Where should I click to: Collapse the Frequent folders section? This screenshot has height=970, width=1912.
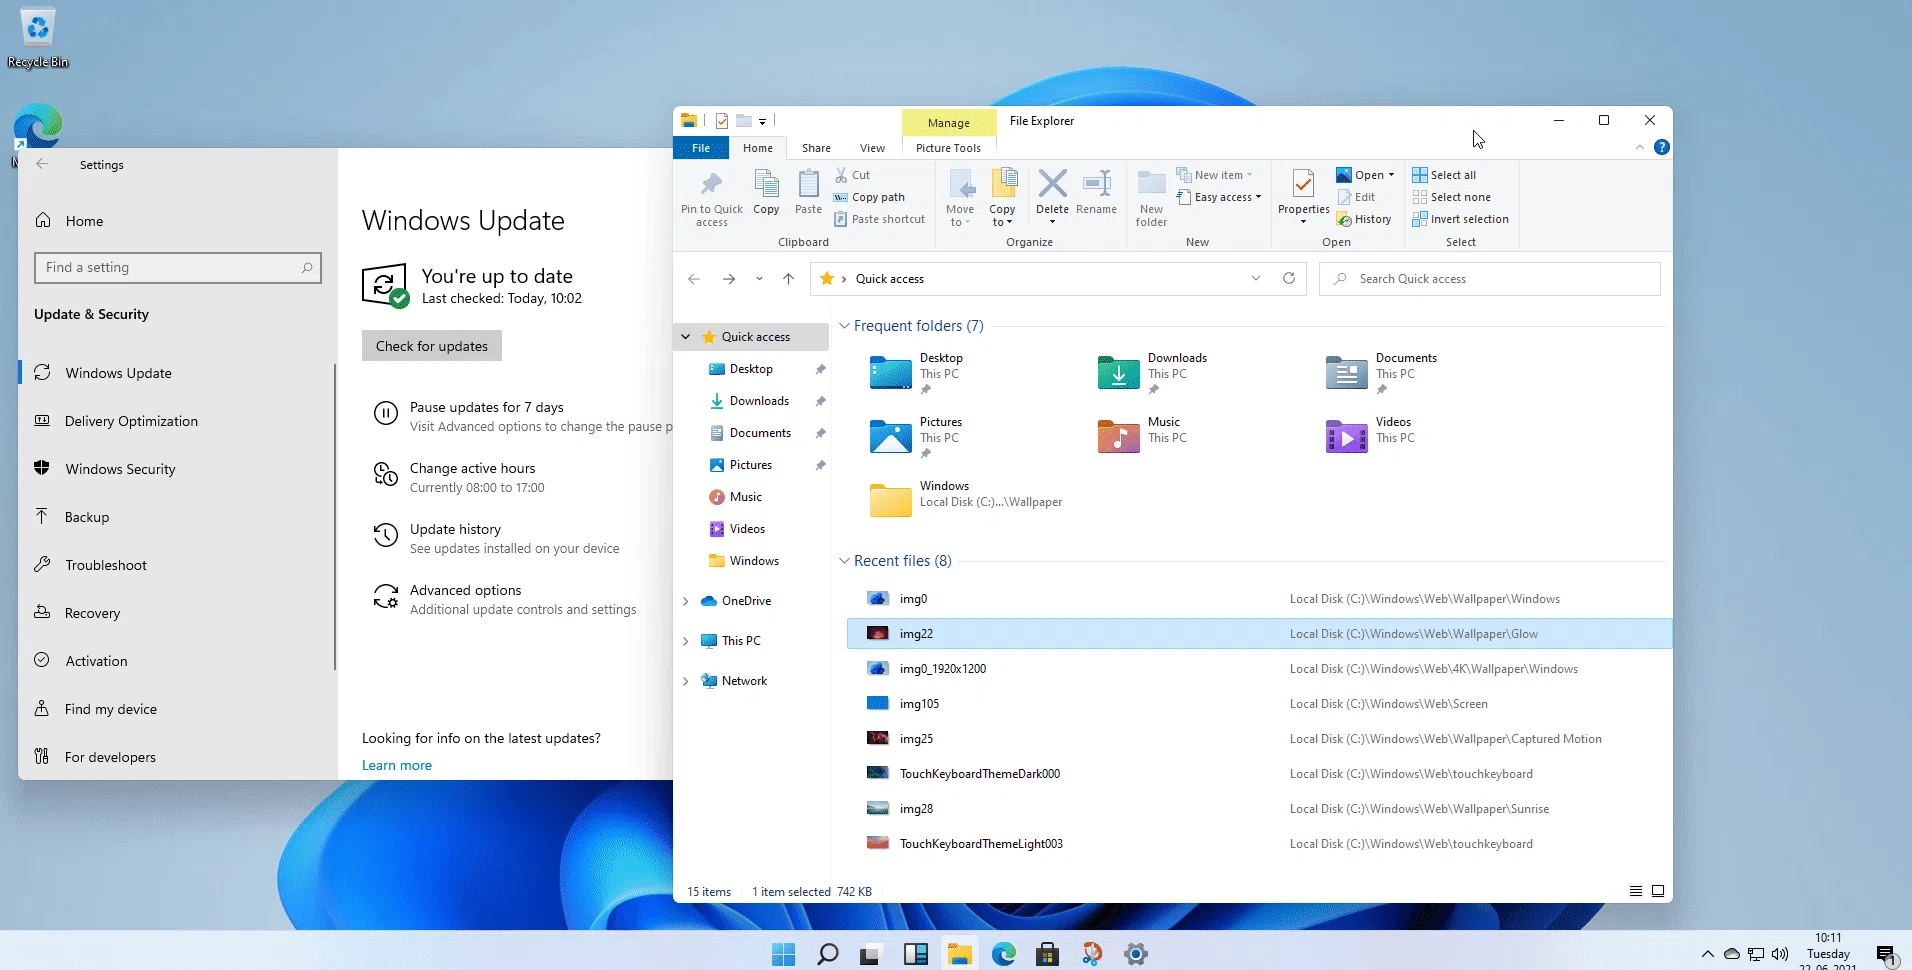click(x=844, y=326)
